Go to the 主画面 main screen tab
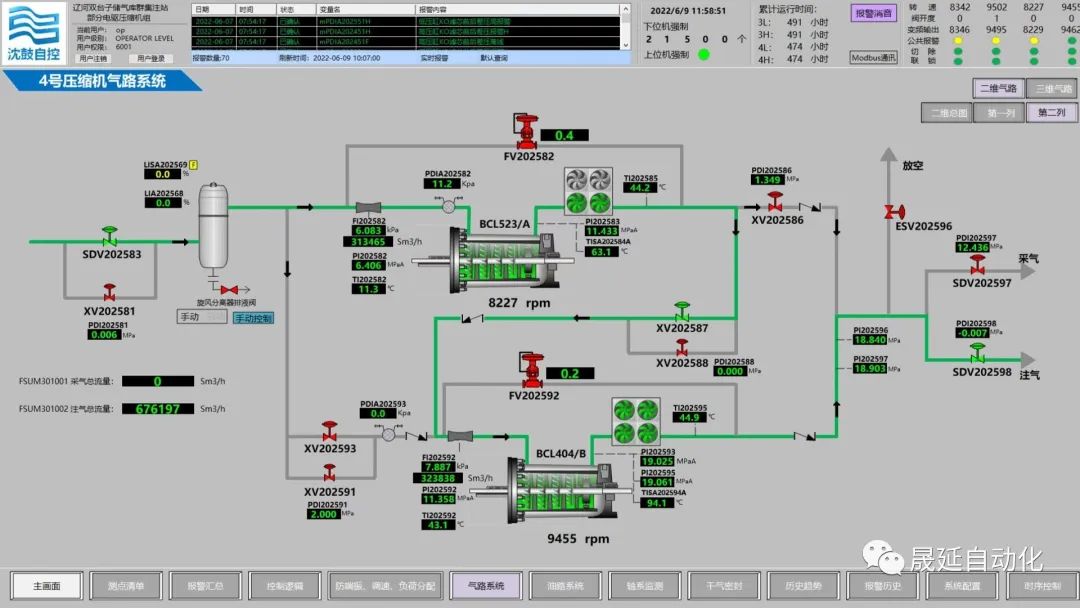 [x=47, y=586]
